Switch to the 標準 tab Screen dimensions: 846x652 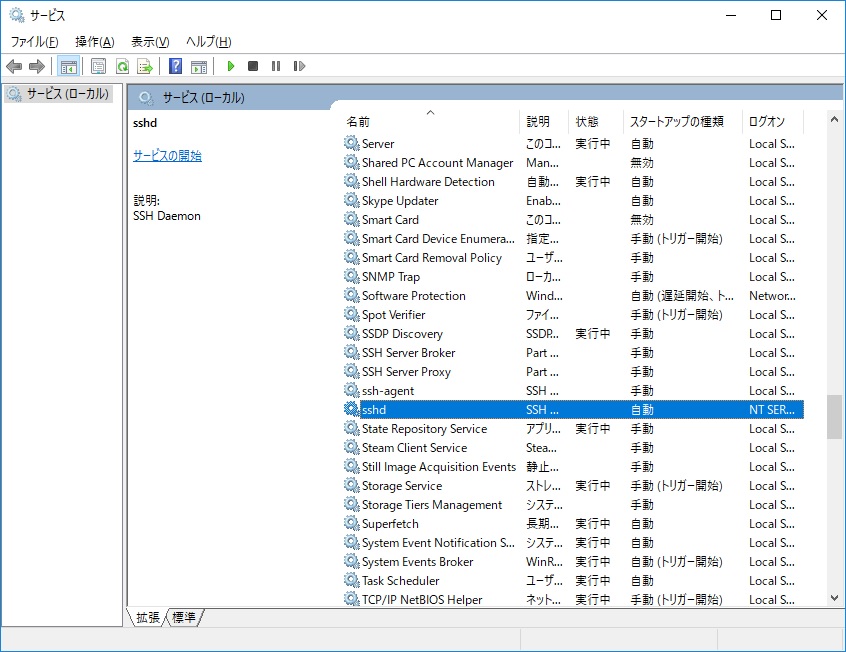[185, 618]
